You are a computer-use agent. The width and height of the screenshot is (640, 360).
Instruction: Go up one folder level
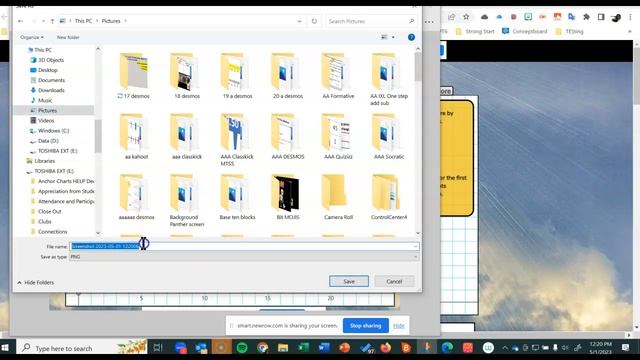pos(52,21)
